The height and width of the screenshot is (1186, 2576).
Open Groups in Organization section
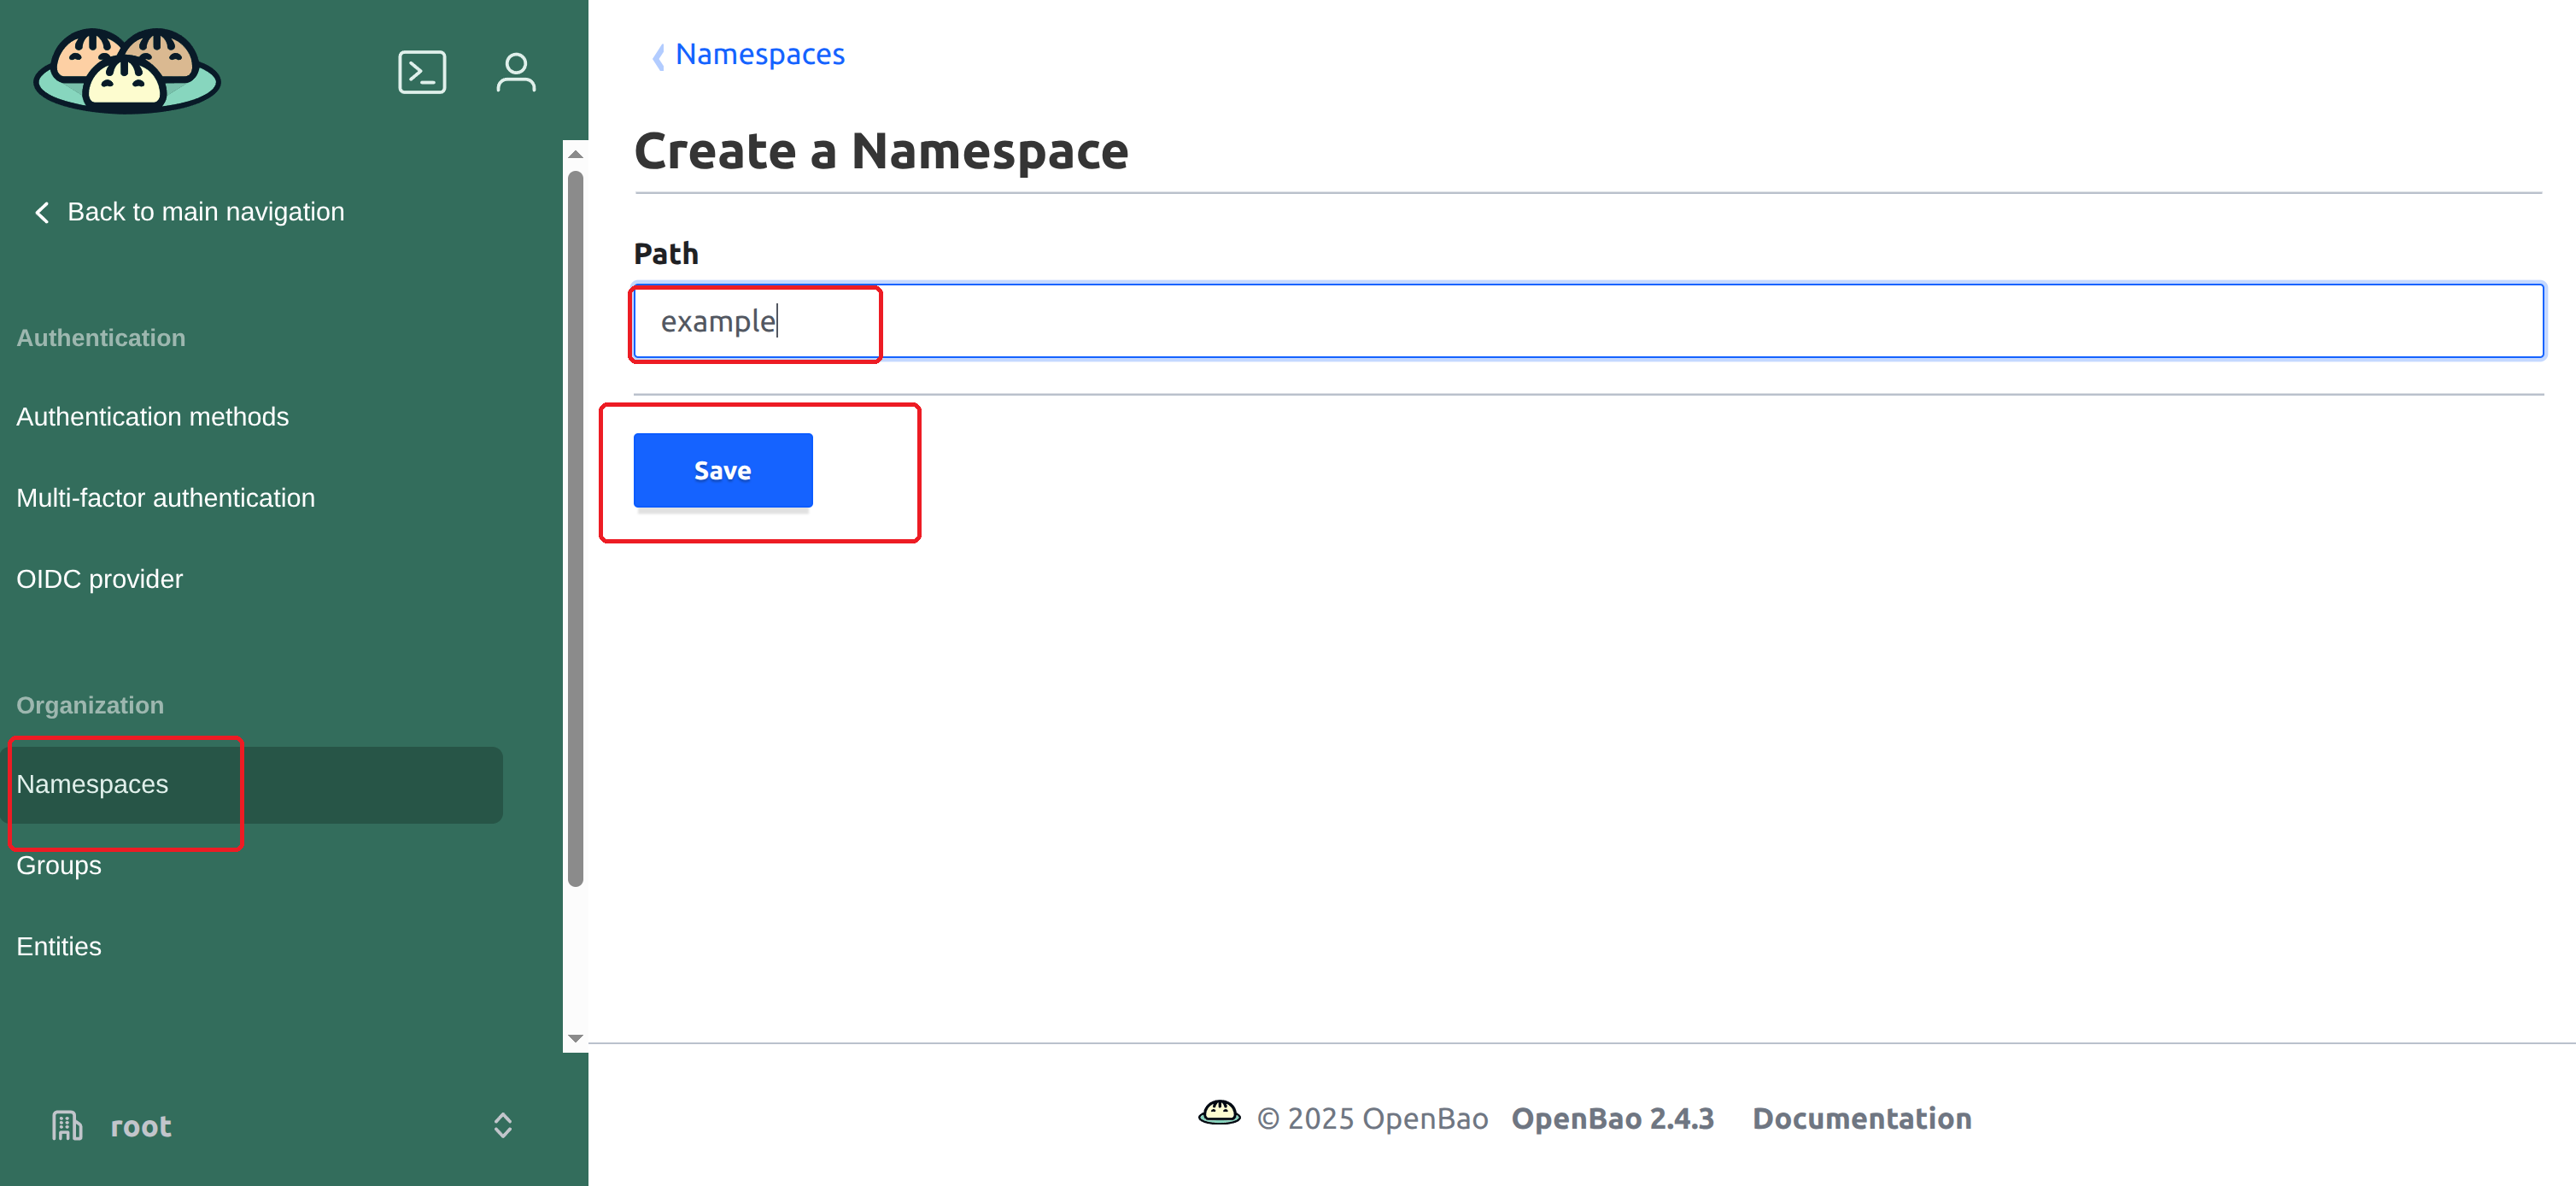(x=58, y=866)
